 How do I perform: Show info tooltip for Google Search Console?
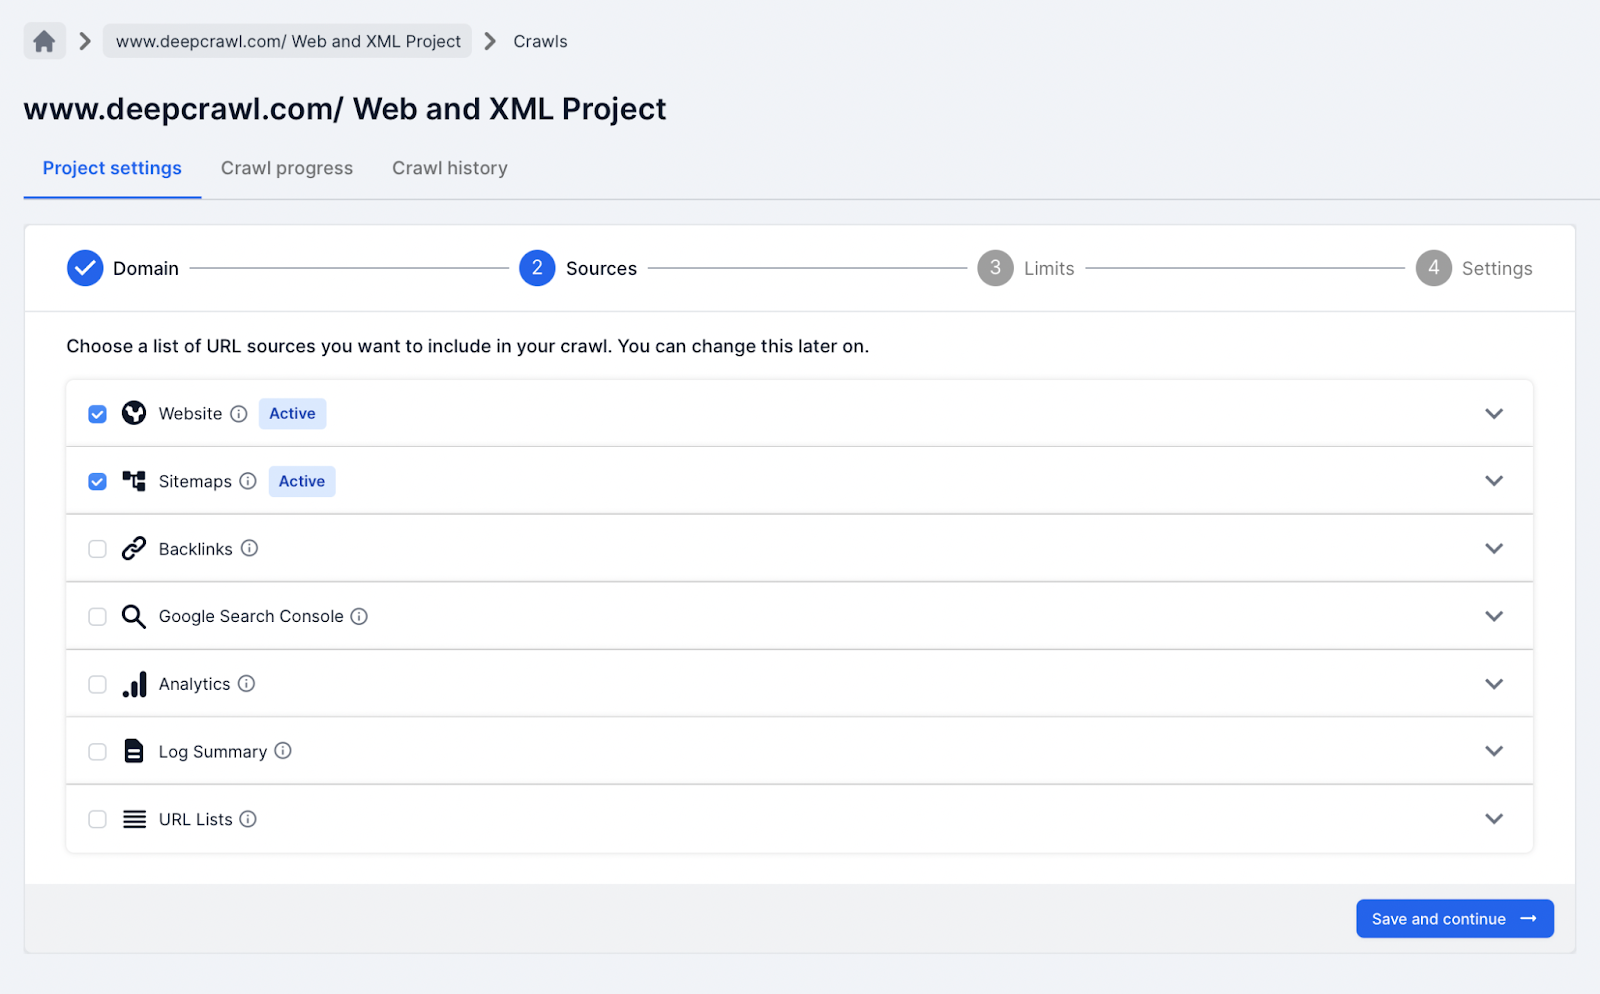(x=359, y=616)
